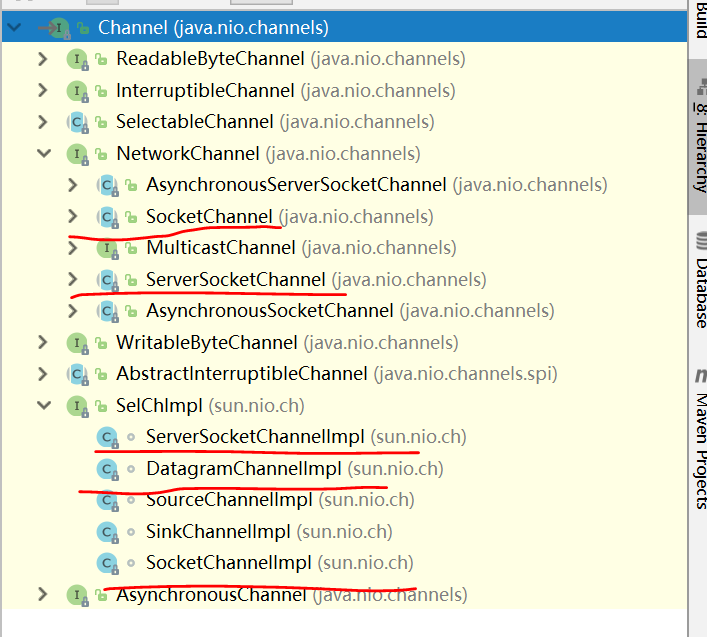Select the ServerSocketChannel (java.nio.channels) row
707x637 pixels.
point(344,280)
